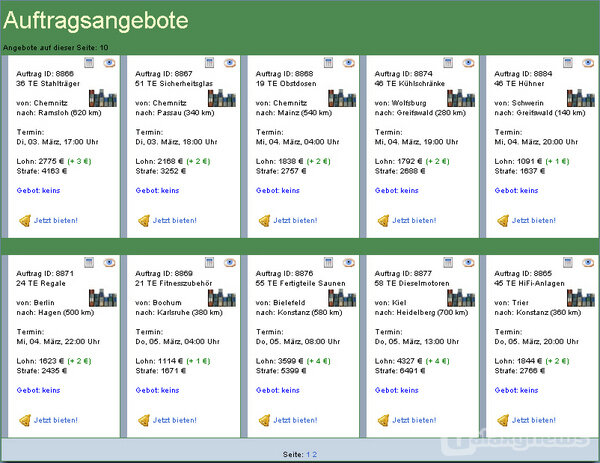Image resolution: width=600 pixels, height=463 pixels.
Task: Open 'Gebot: keins' on Auftrag 8876
Action: coord(278,390)
